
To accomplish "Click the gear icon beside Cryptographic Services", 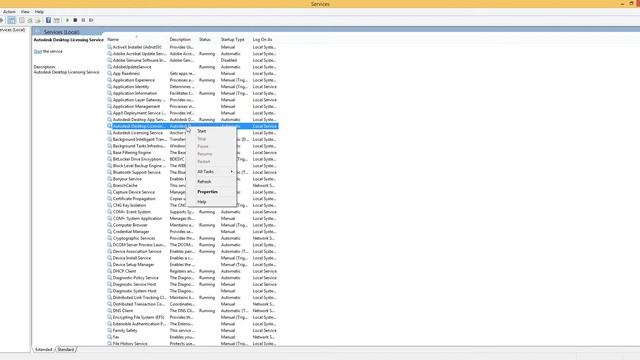I will [109, 238].
